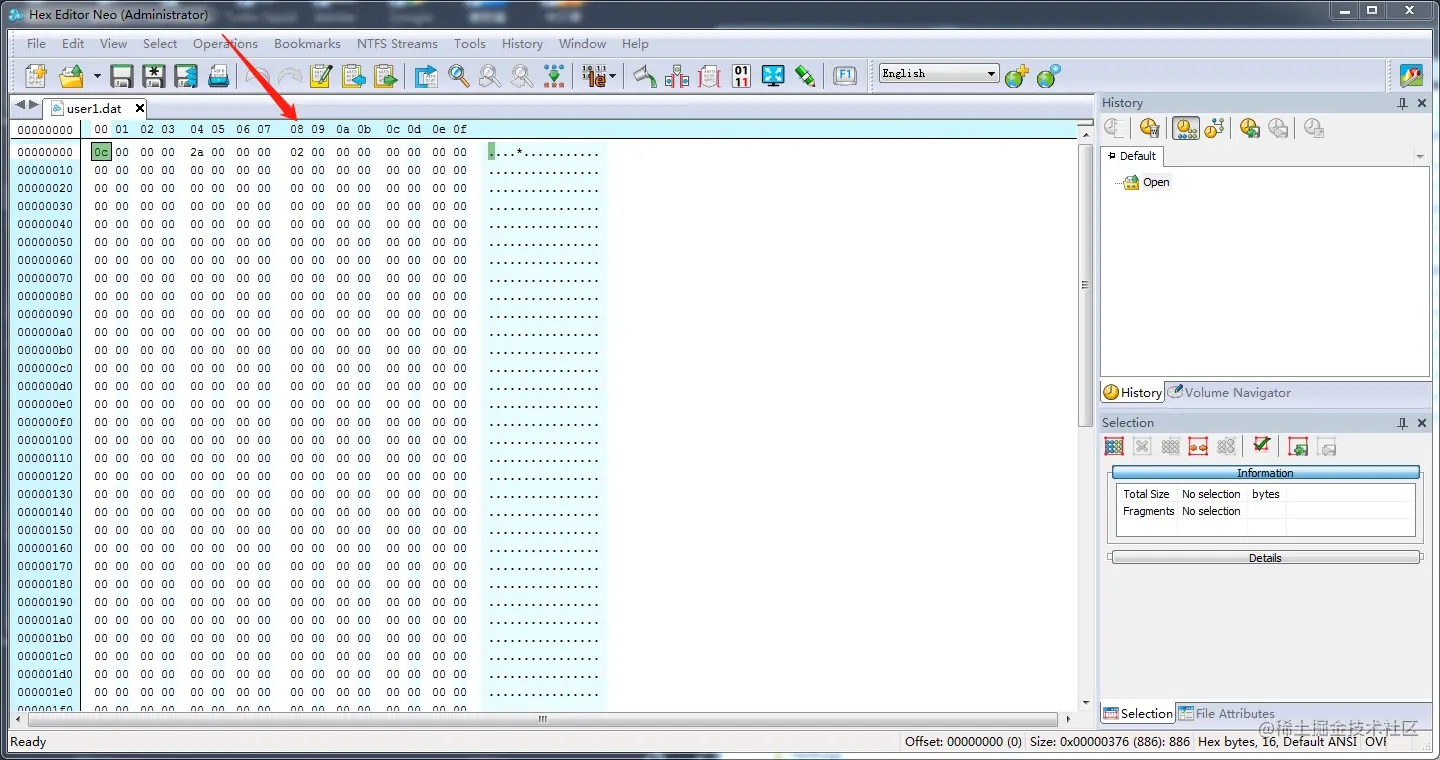Close the History panel
This screenshot has height=760, width=1440.
(1422, 103)
